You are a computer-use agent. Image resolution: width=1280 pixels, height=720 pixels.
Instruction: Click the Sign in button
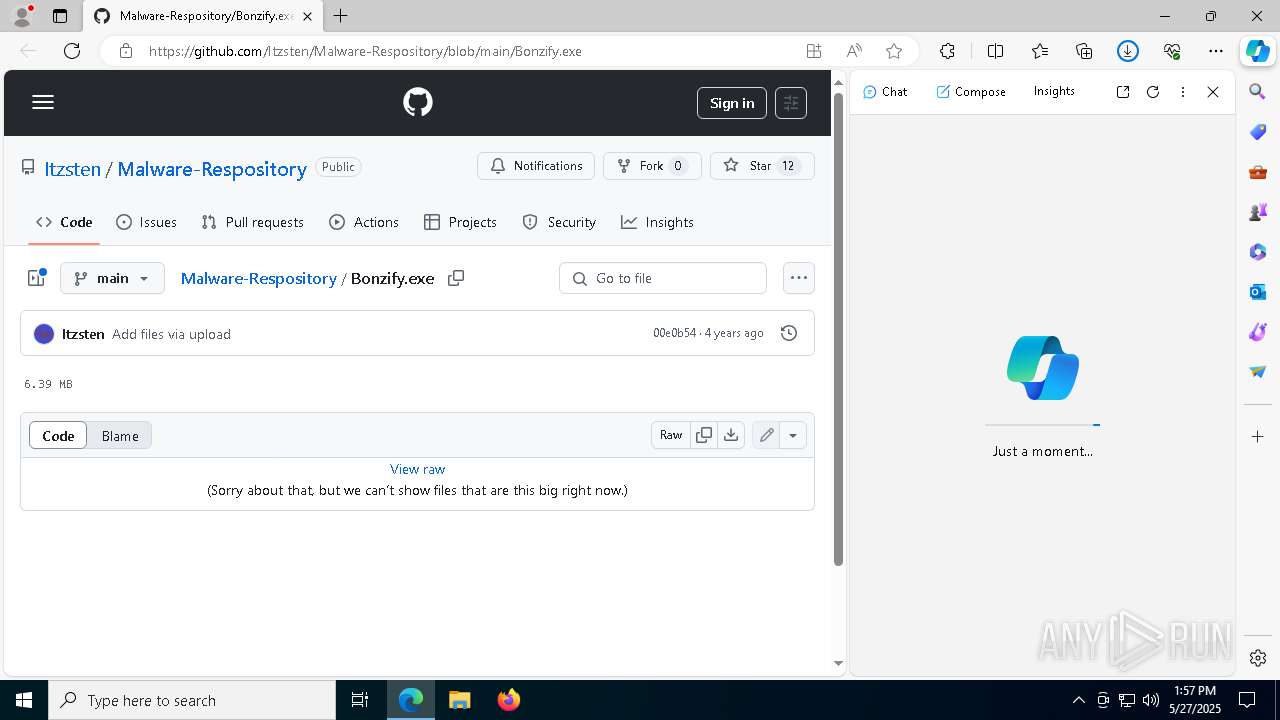point(732,103)
